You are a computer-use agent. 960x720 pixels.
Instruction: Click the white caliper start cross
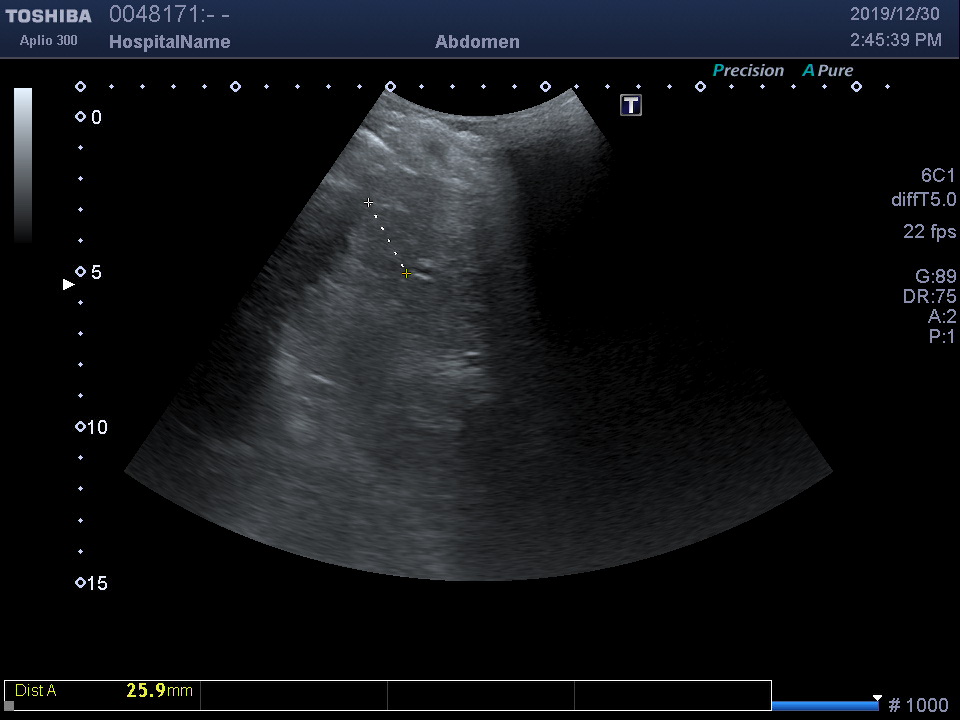tap(369, 203)
